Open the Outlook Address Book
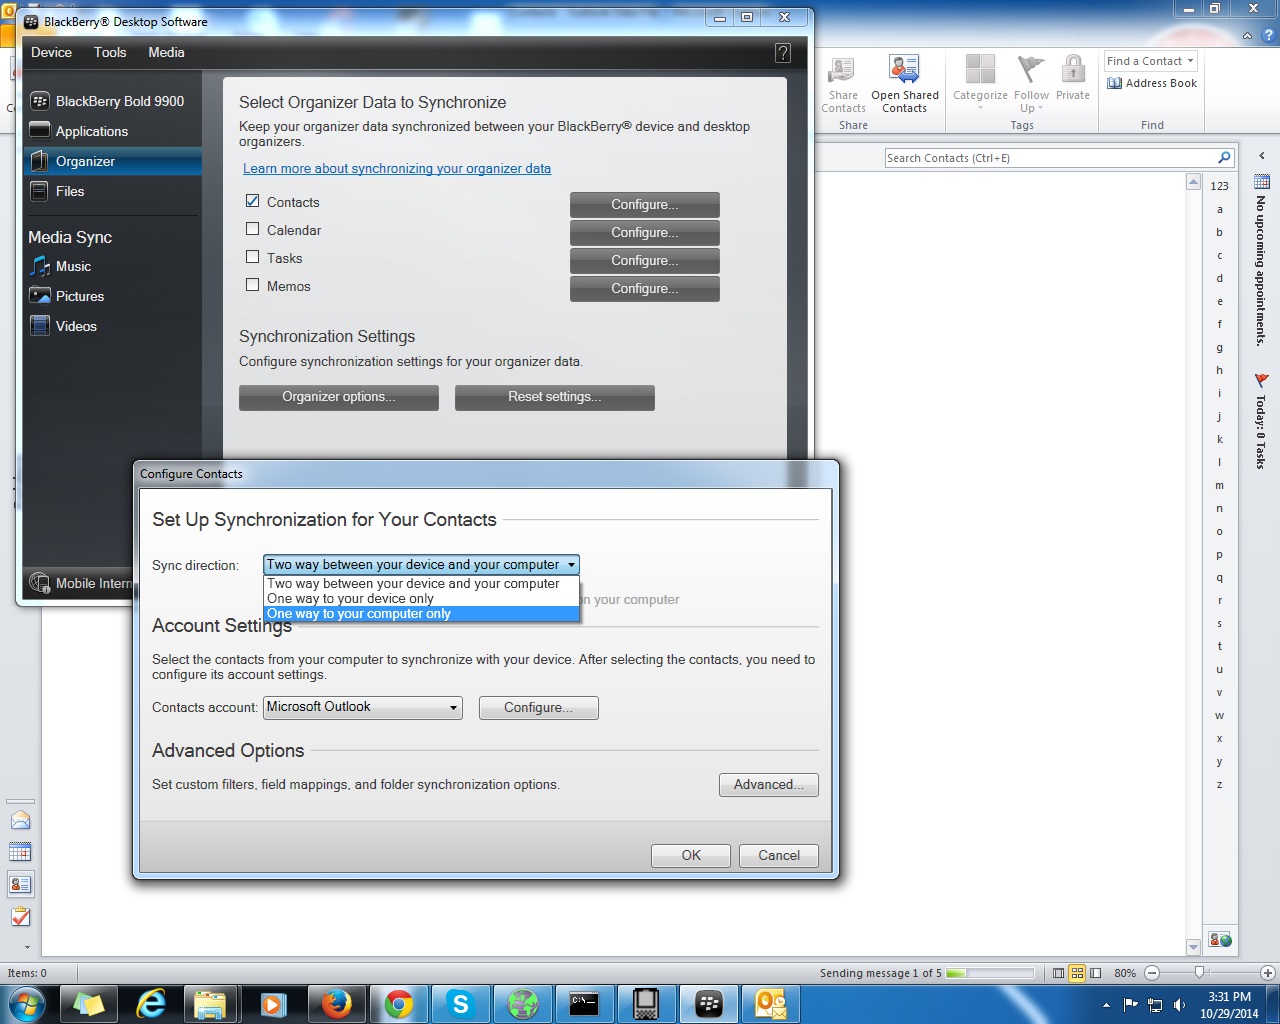Image resolution: width=1280 pixels, height=1024 pixels. coord(1152,83)
